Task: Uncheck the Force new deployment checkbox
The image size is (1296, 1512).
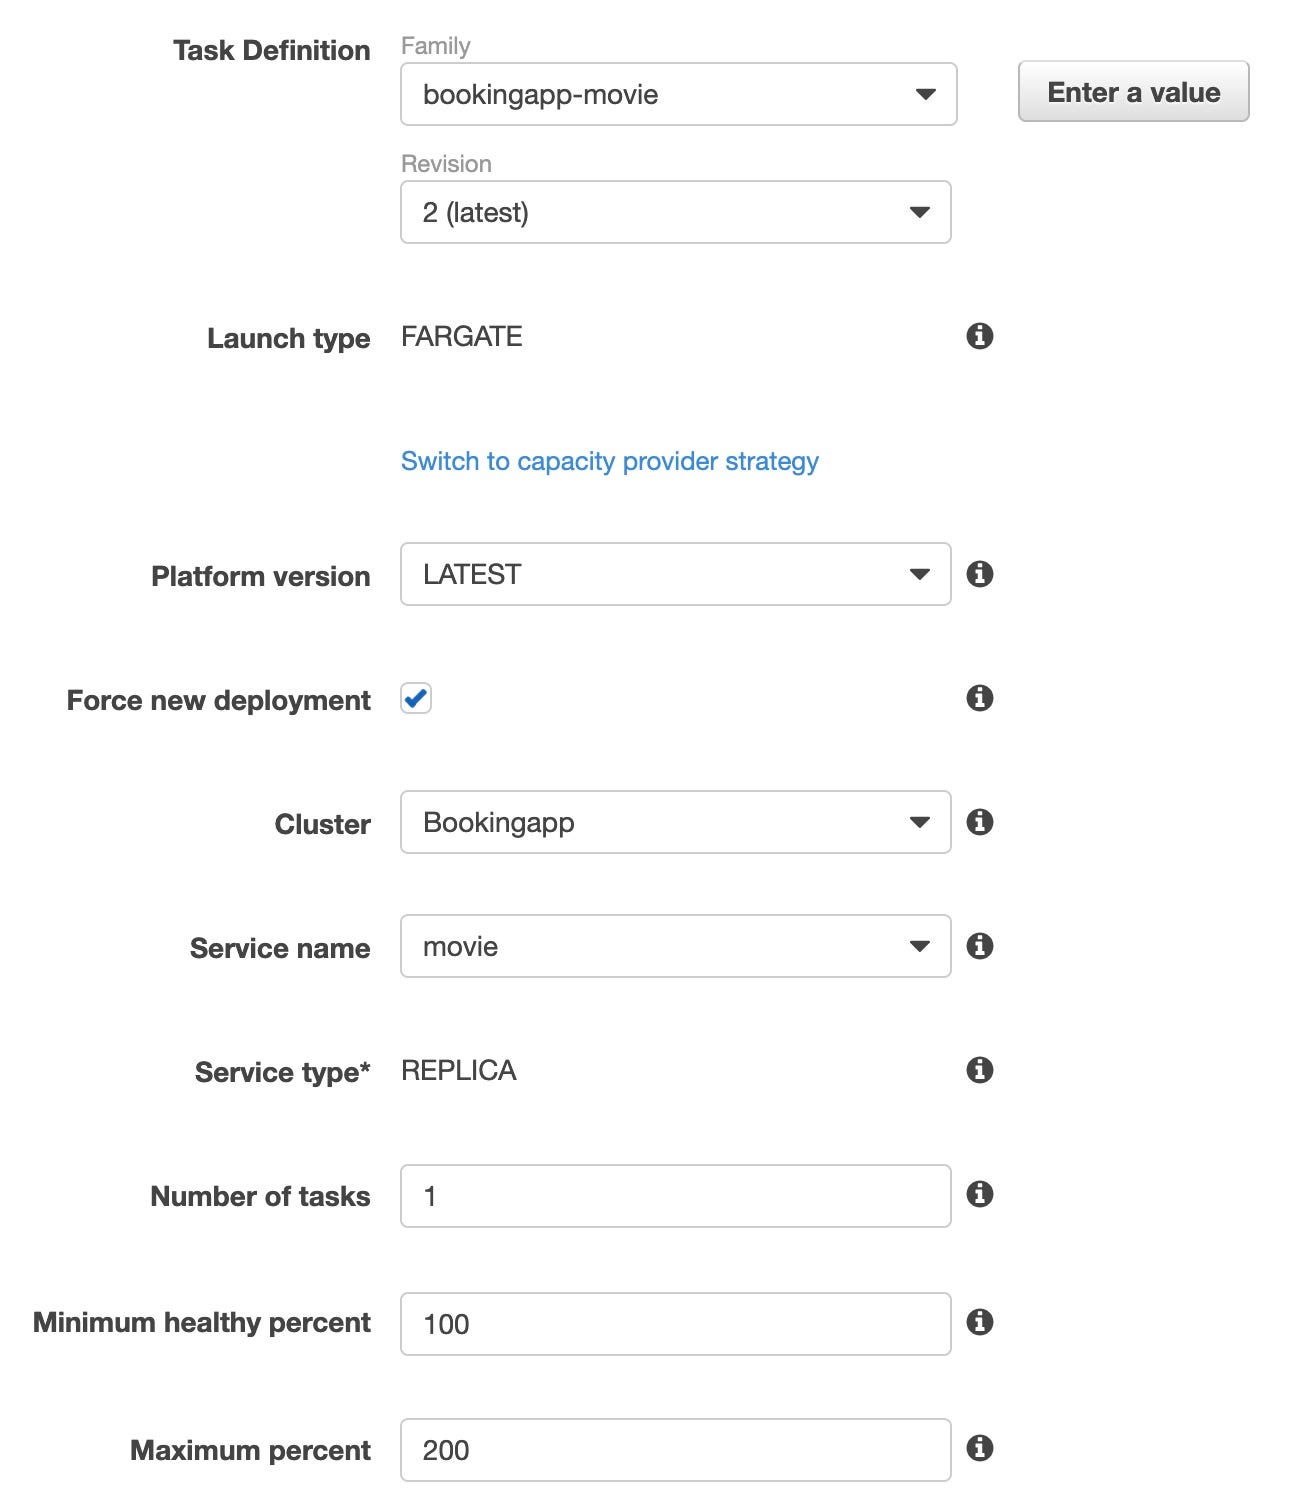Action: 416,698
